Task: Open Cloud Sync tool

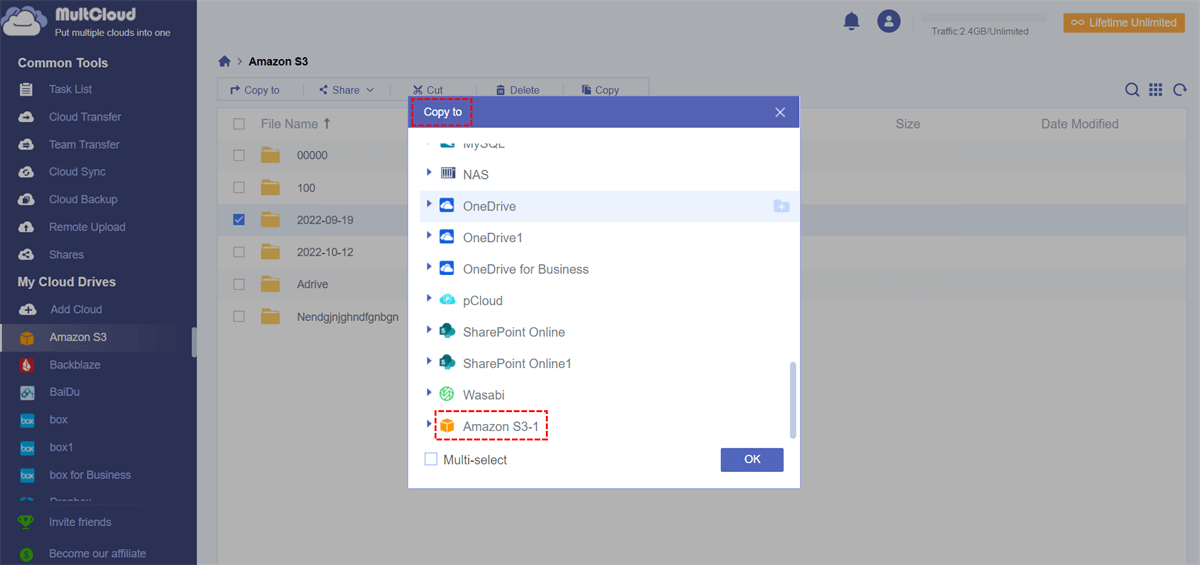Action: pos(77,172)
